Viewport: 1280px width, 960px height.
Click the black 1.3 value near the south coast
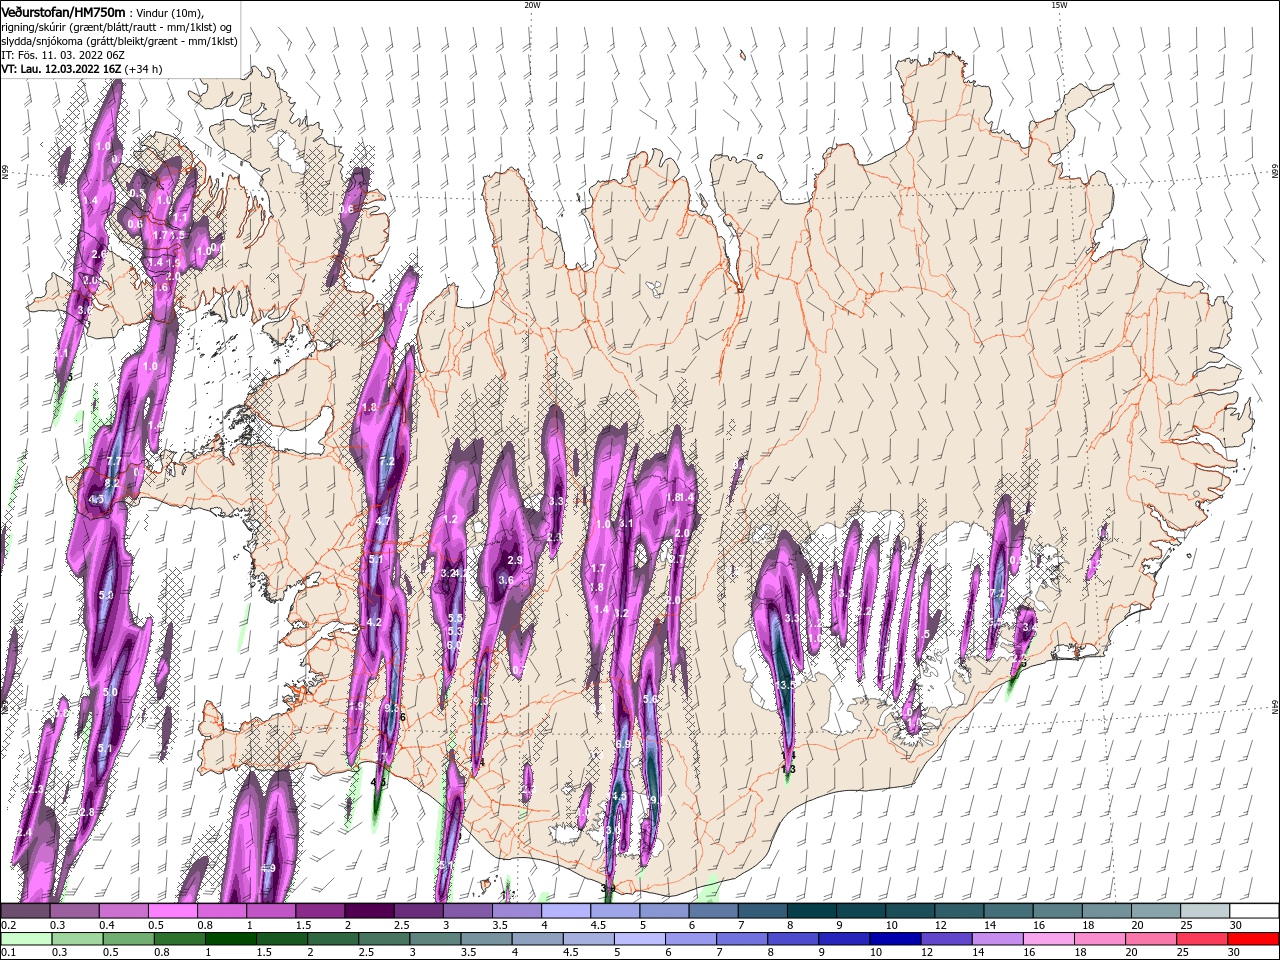coord(788,769)
